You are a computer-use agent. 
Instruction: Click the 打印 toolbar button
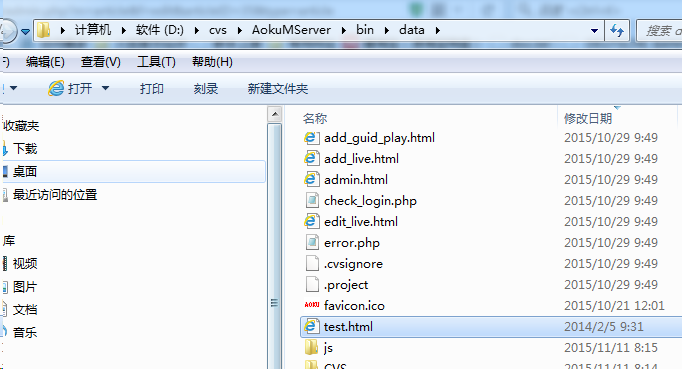(151, 89)
